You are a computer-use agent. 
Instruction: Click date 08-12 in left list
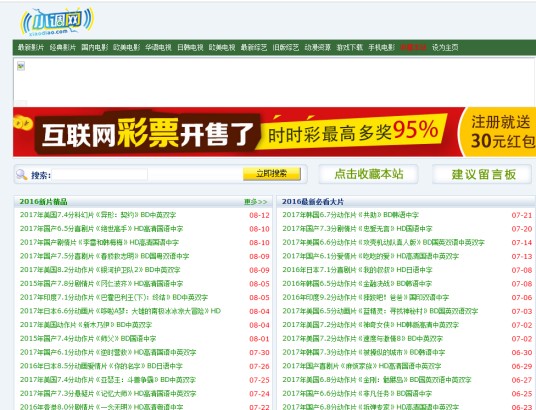pyautogui.click(x=259, y=215)
